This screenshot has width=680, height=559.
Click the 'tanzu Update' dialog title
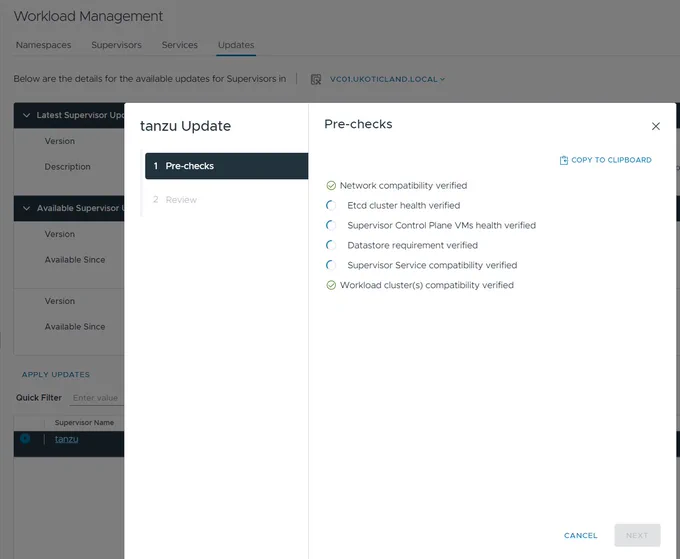tap(185, 126)
